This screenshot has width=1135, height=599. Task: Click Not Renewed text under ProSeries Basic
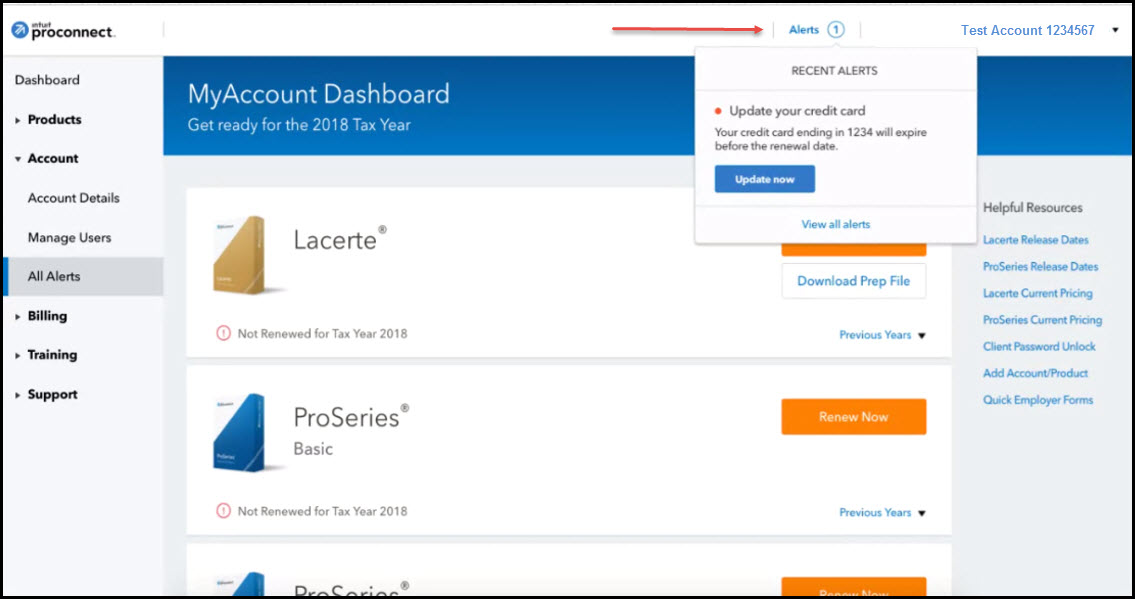pos(322,511)
